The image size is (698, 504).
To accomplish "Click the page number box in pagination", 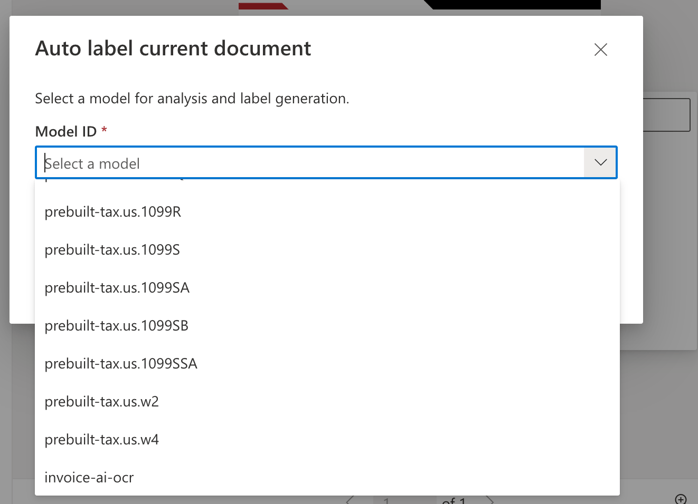I will 386,500.
